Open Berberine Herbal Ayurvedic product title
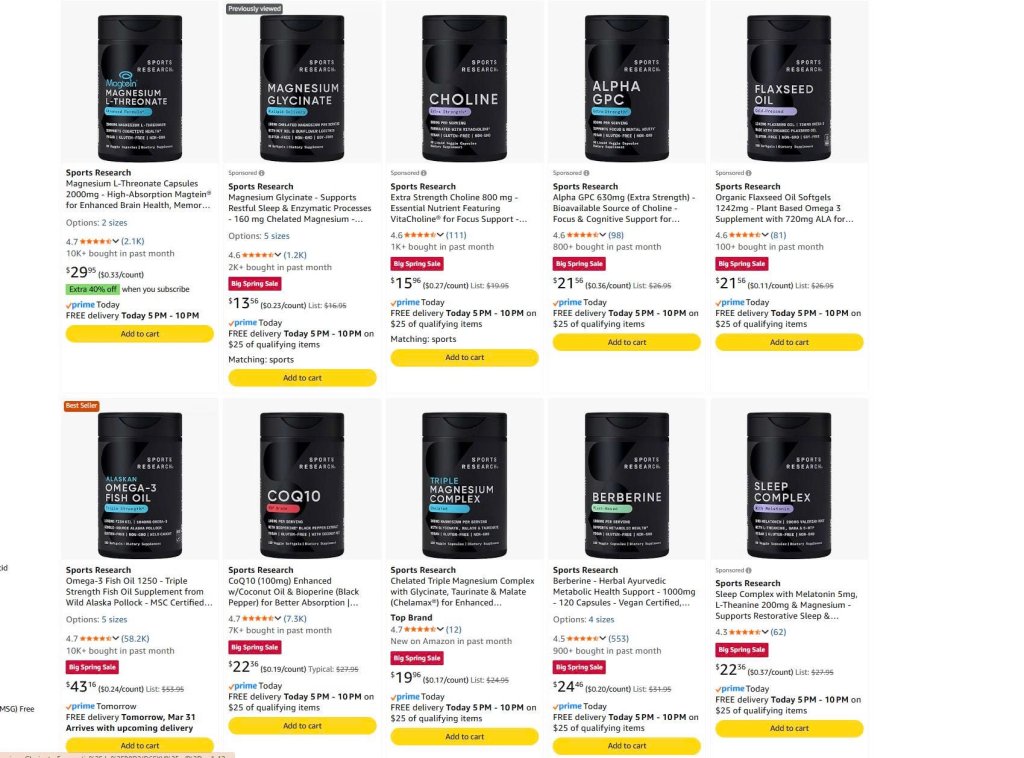1024x758 pixels. coord(624,592)
